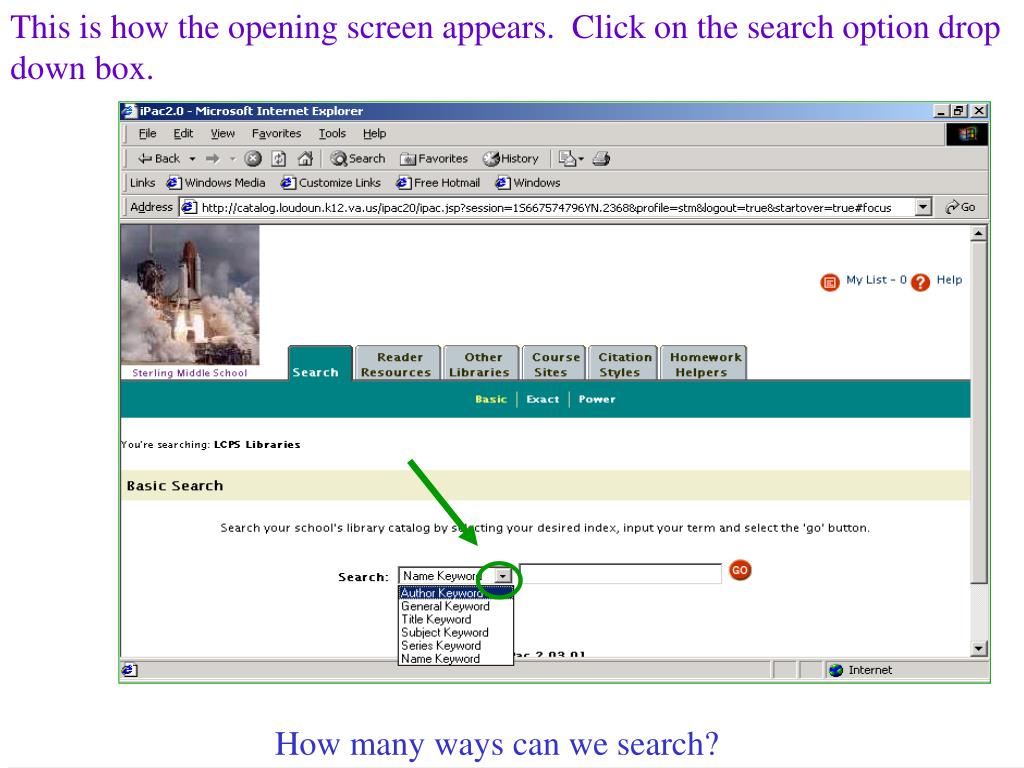The image size is (1024, 768).
Task: Click the Refresh page icon
Action: pos(279,159)
